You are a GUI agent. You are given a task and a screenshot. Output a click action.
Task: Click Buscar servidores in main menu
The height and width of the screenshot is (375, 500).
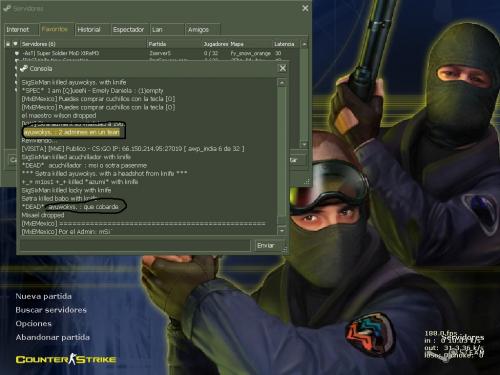point(51,310)
